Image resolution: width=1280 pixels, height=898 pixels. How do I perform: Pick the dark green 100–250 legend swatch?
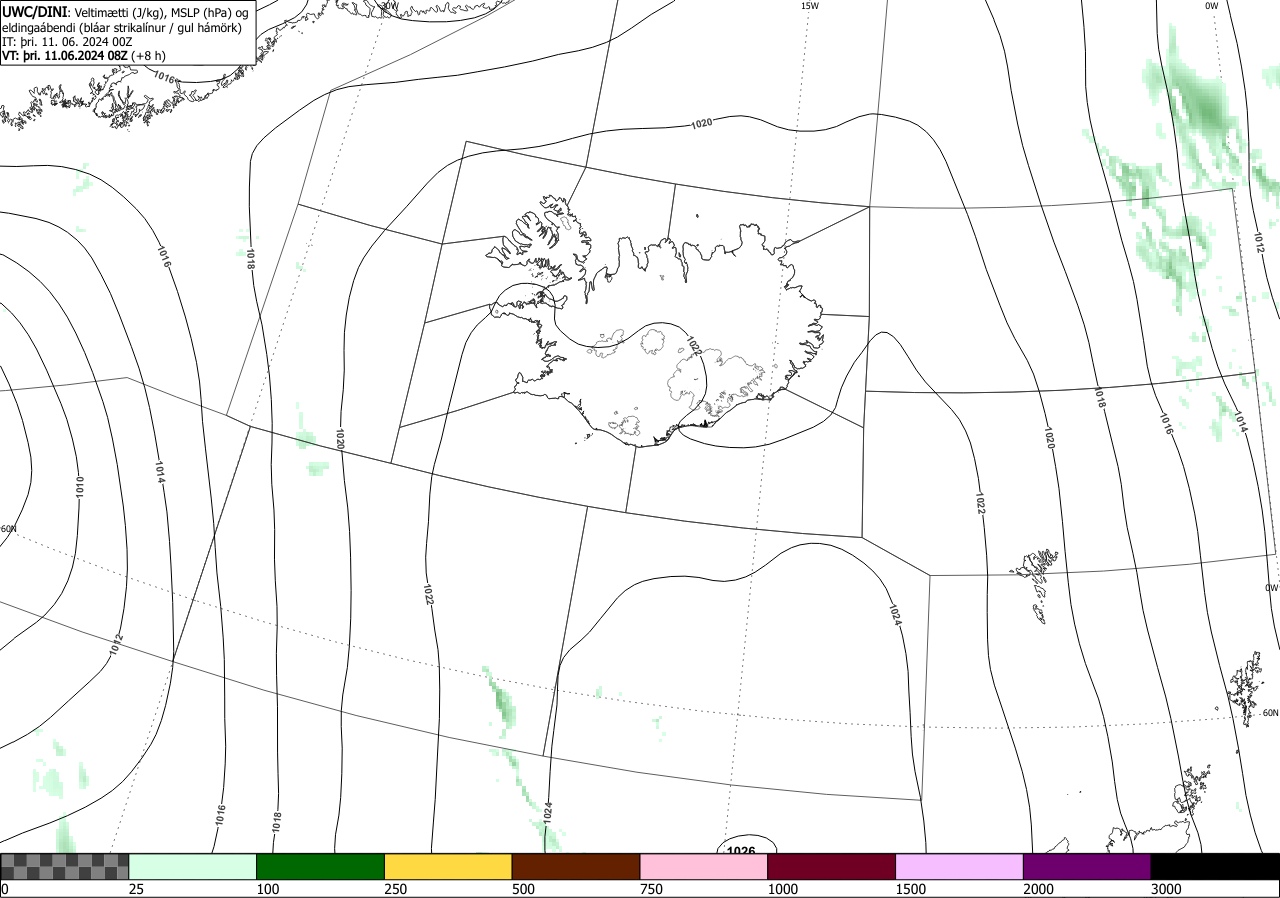(x=321, y=866)
